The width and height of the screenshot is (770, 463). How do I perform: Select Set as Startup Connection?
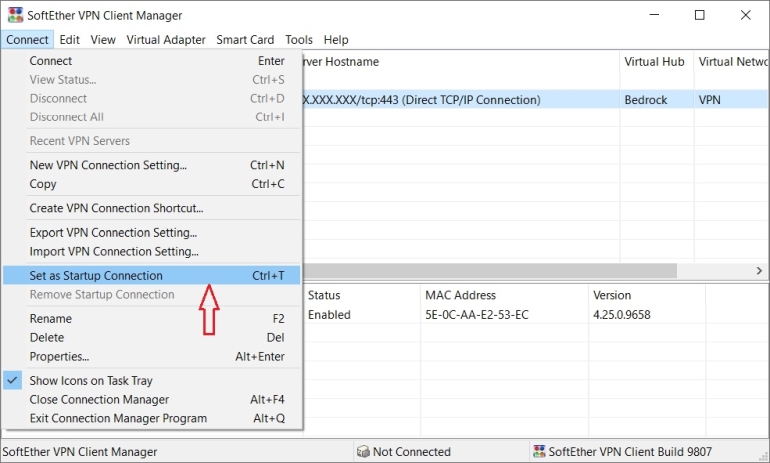pos(96,276)
